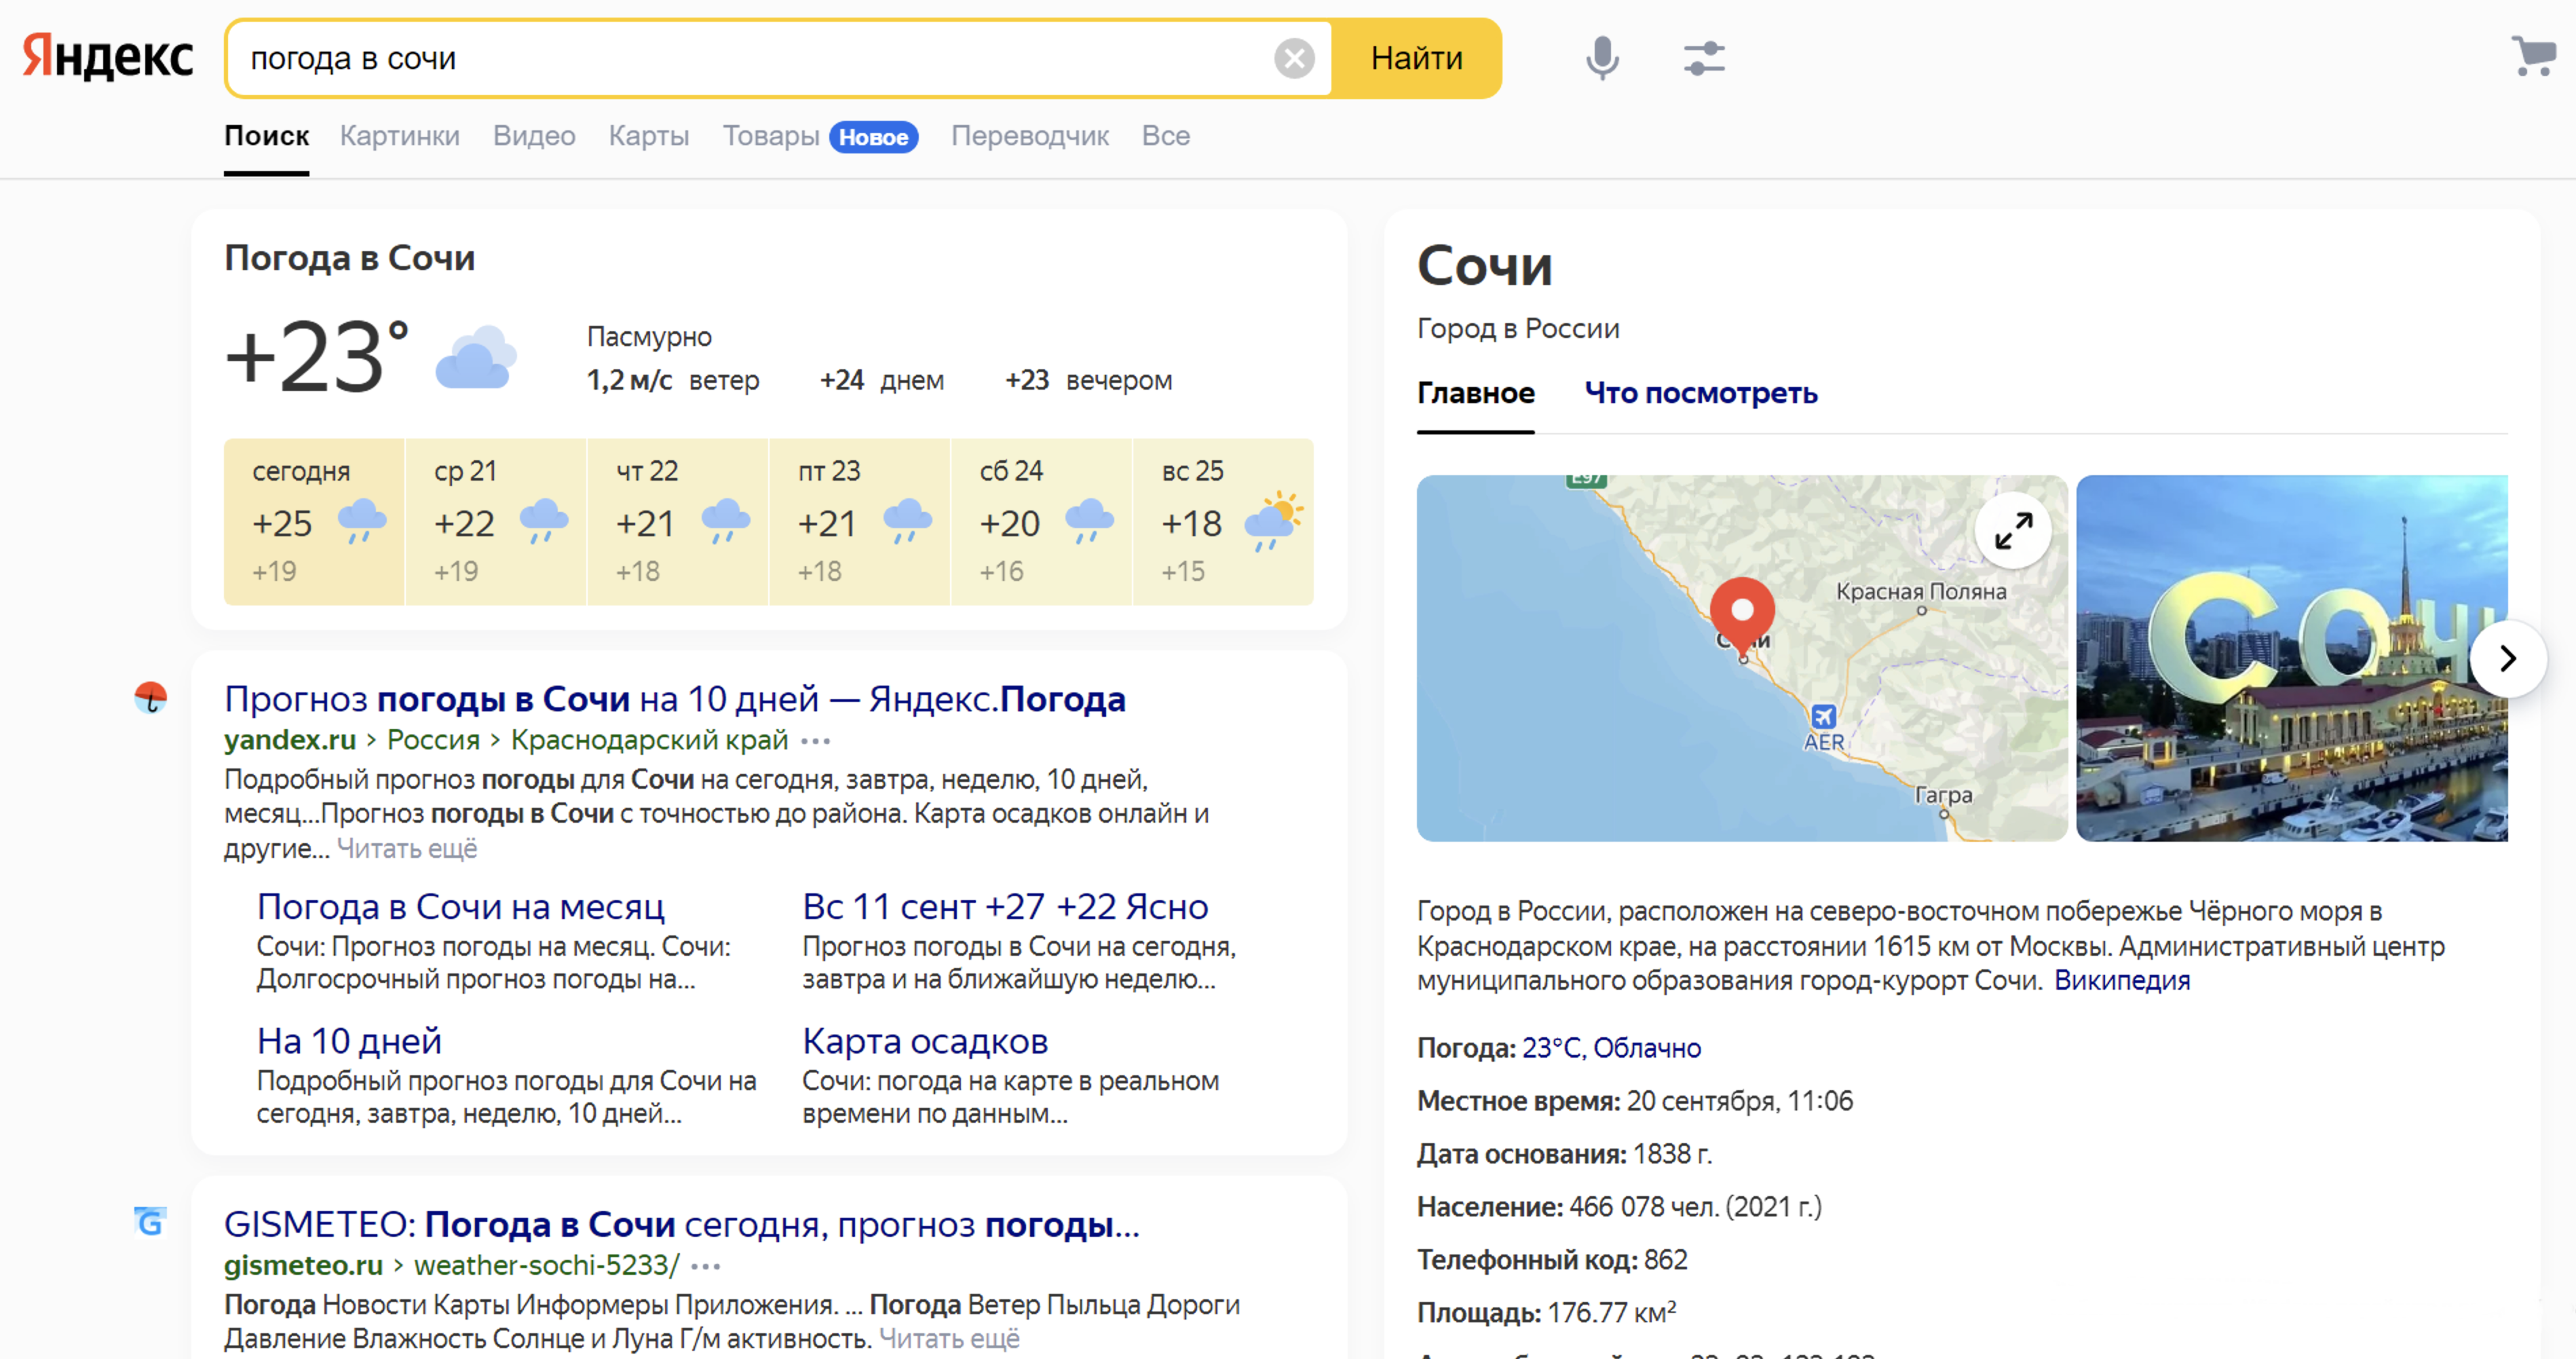Screen dimensions: 2576x1359
Task: Select the Поиск tab
Action: (266, 136)
